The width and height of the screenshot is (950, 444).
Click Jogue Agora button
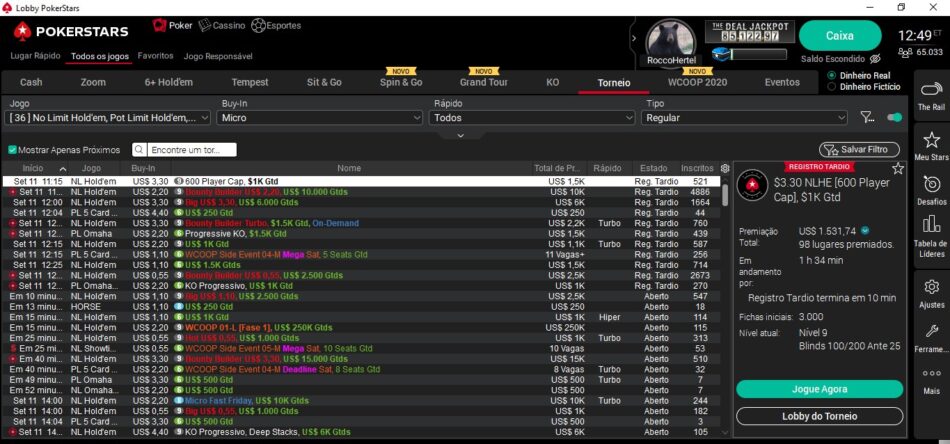point(819,389)
